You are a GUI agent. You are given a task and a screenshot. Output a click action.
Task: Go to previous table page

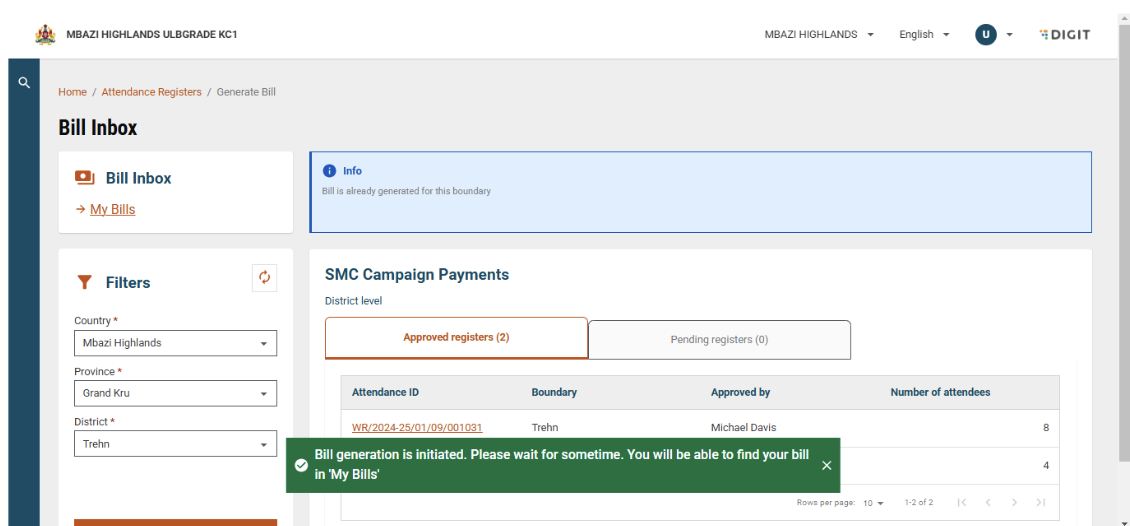(x=988, y=502)
